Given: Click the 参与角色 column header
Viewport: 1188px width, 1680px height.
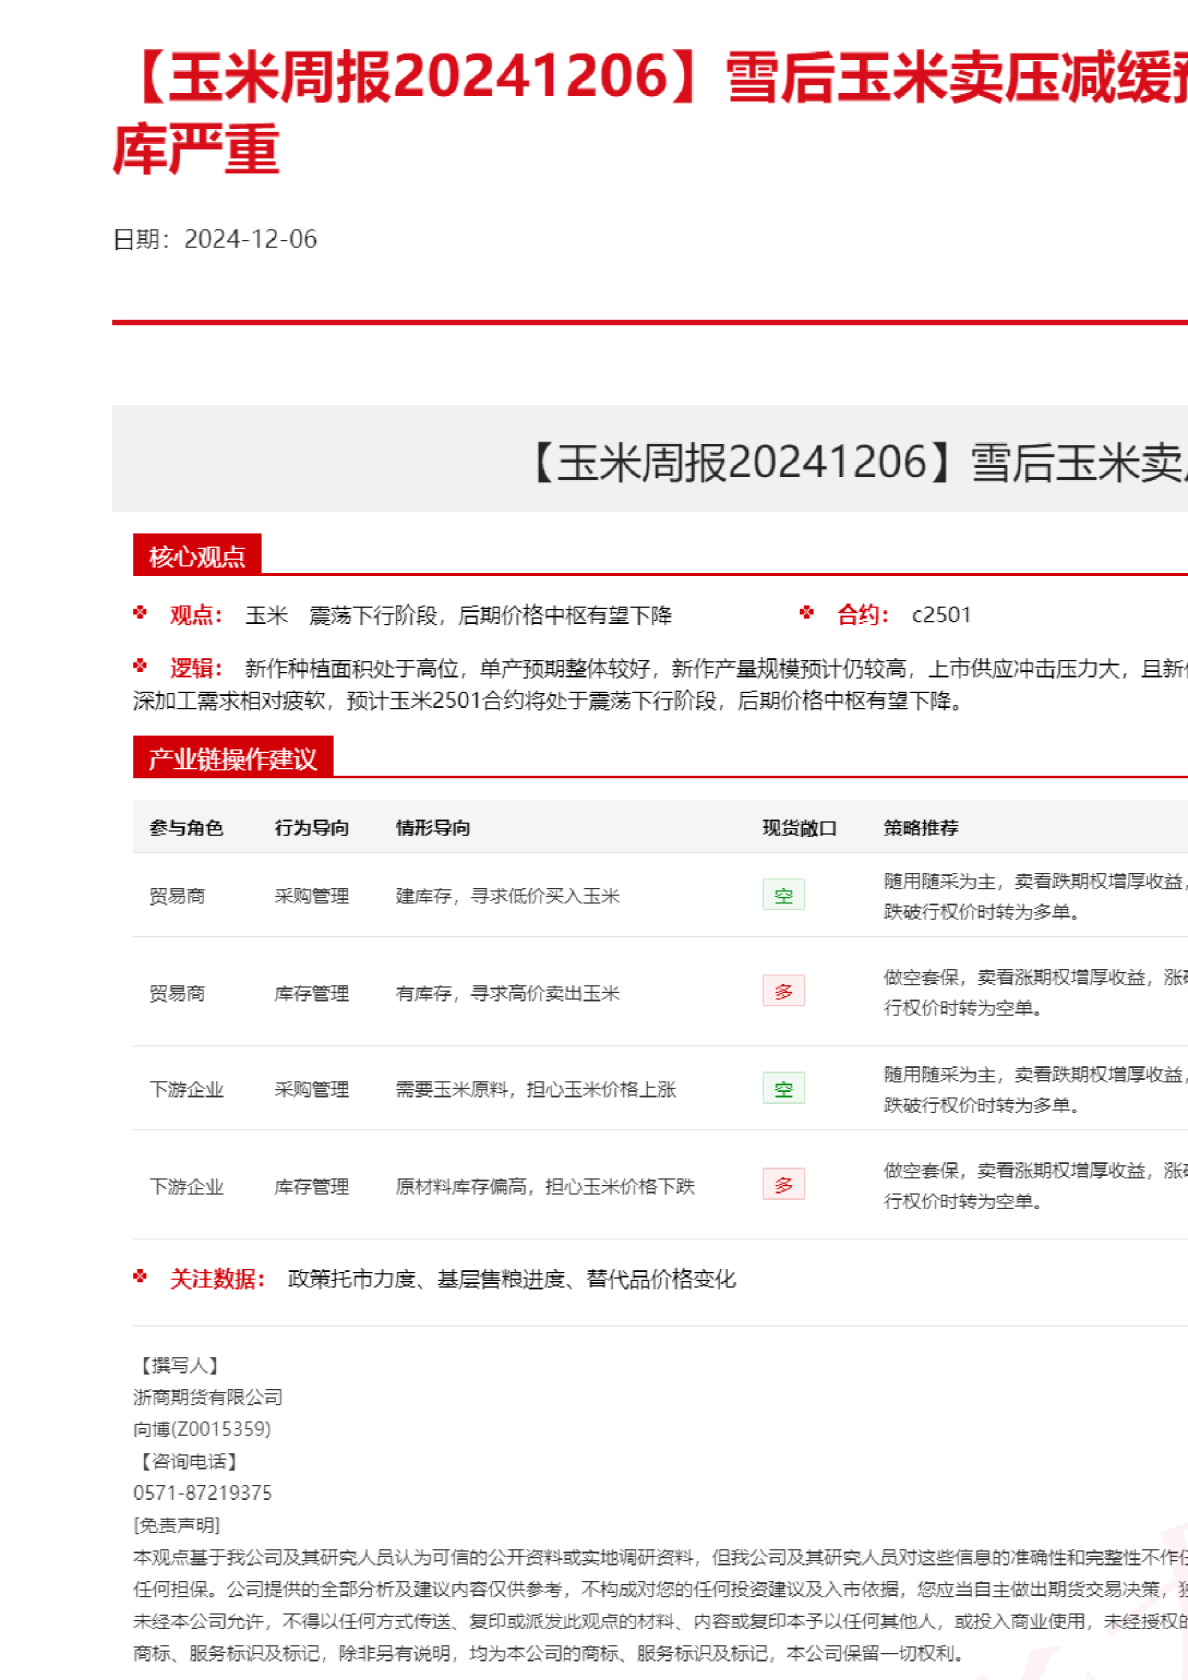Looking at the screenshot, I should pos(186,827).
